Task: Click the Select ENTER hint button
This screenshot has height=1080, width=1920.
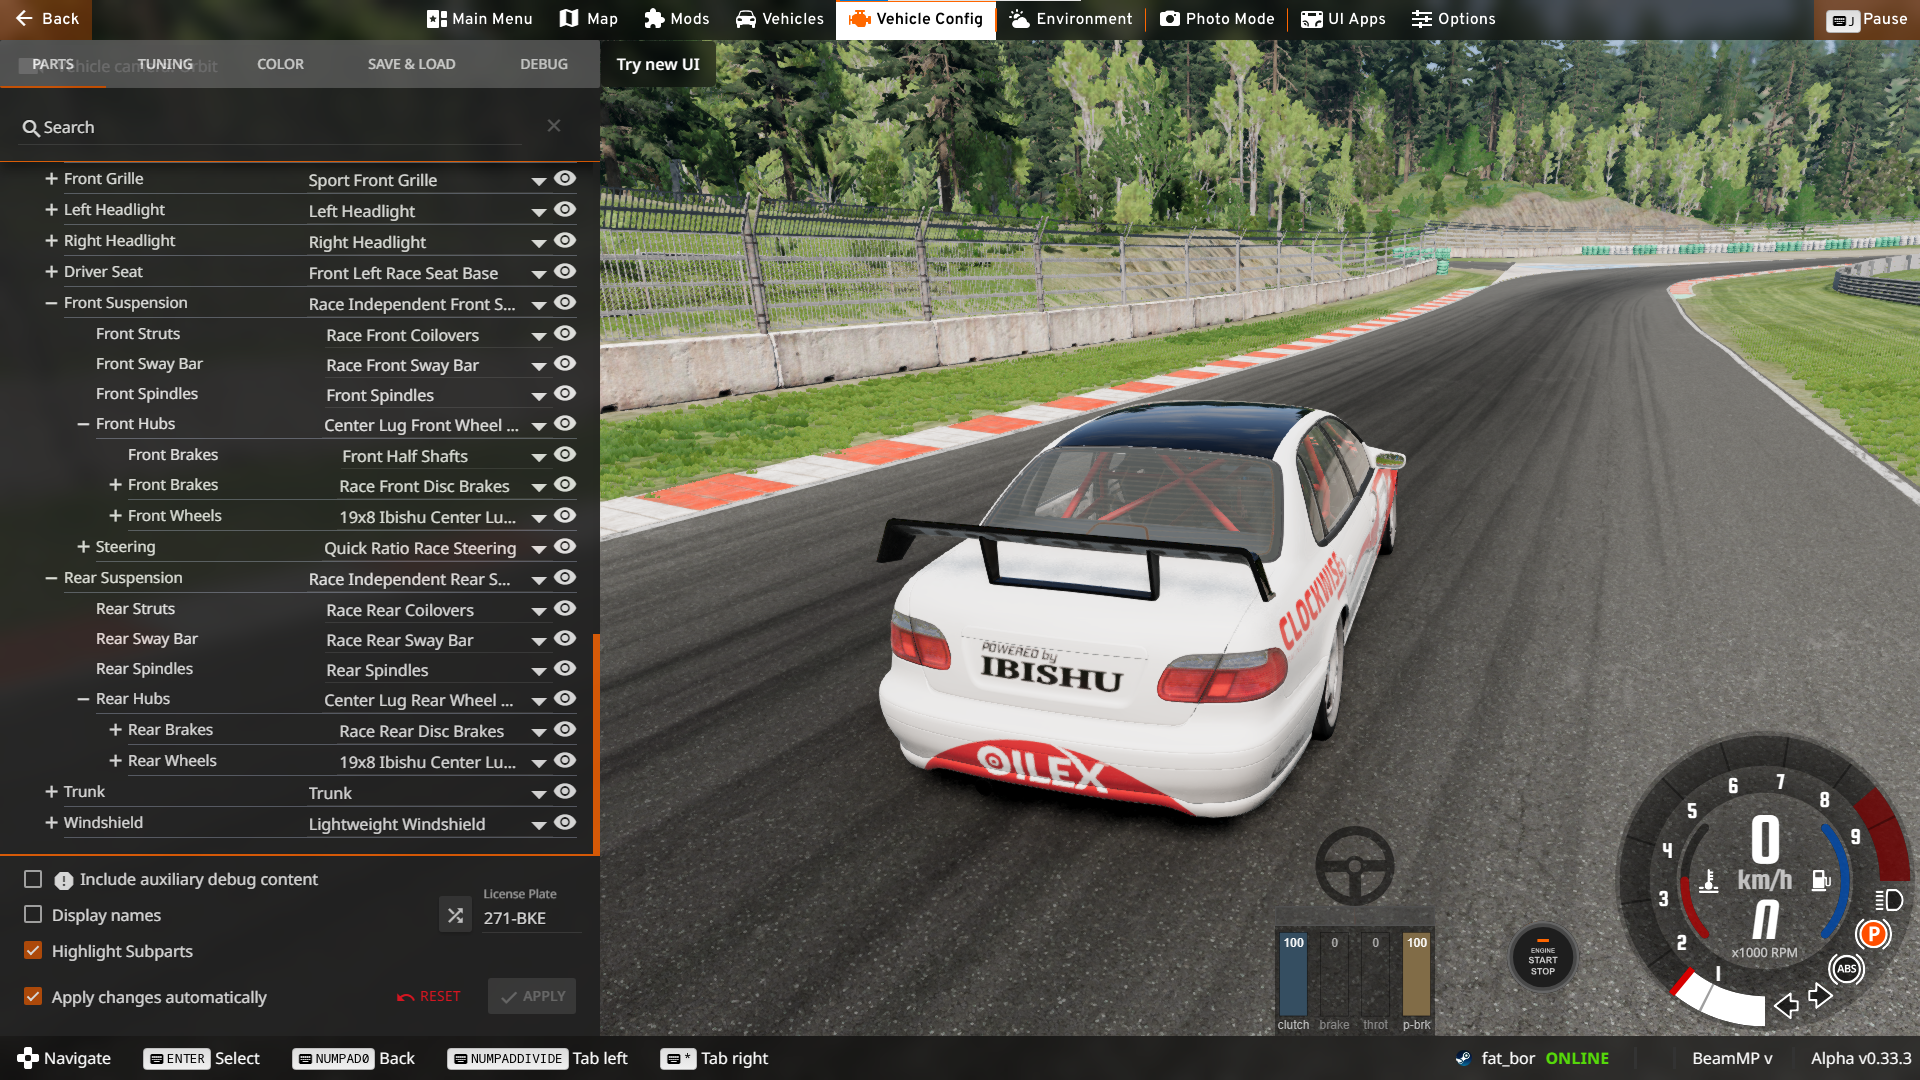Action: click(201, 1058)
